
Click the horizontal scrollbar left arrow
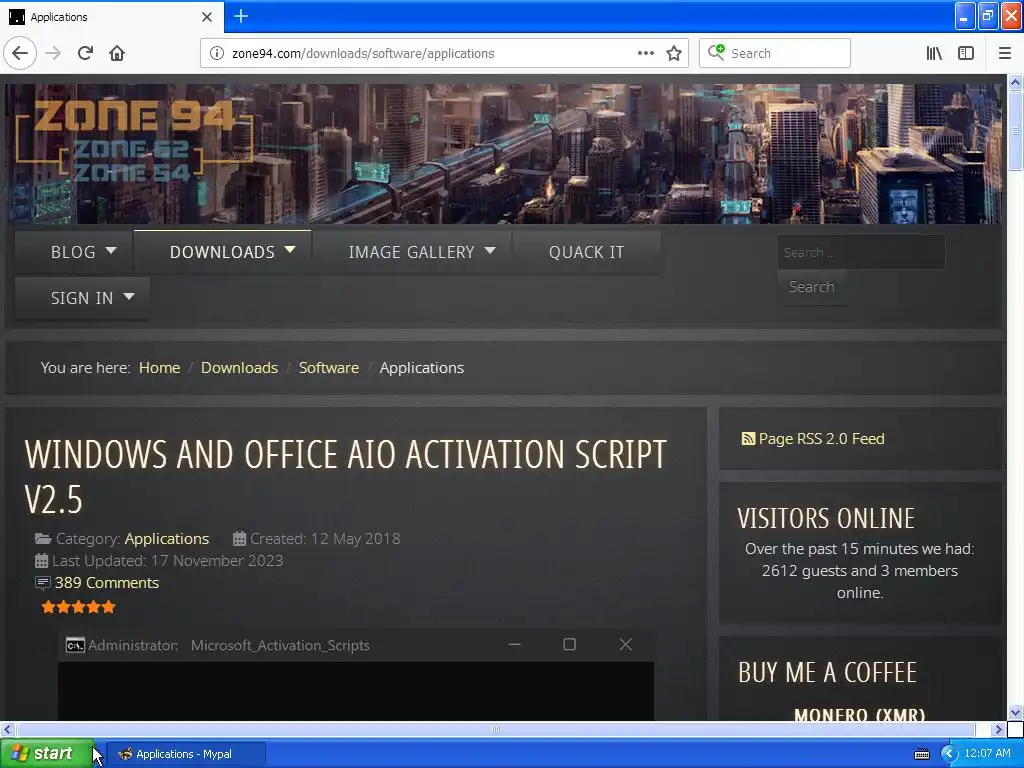pyautogui.click(x=7, y=729)
